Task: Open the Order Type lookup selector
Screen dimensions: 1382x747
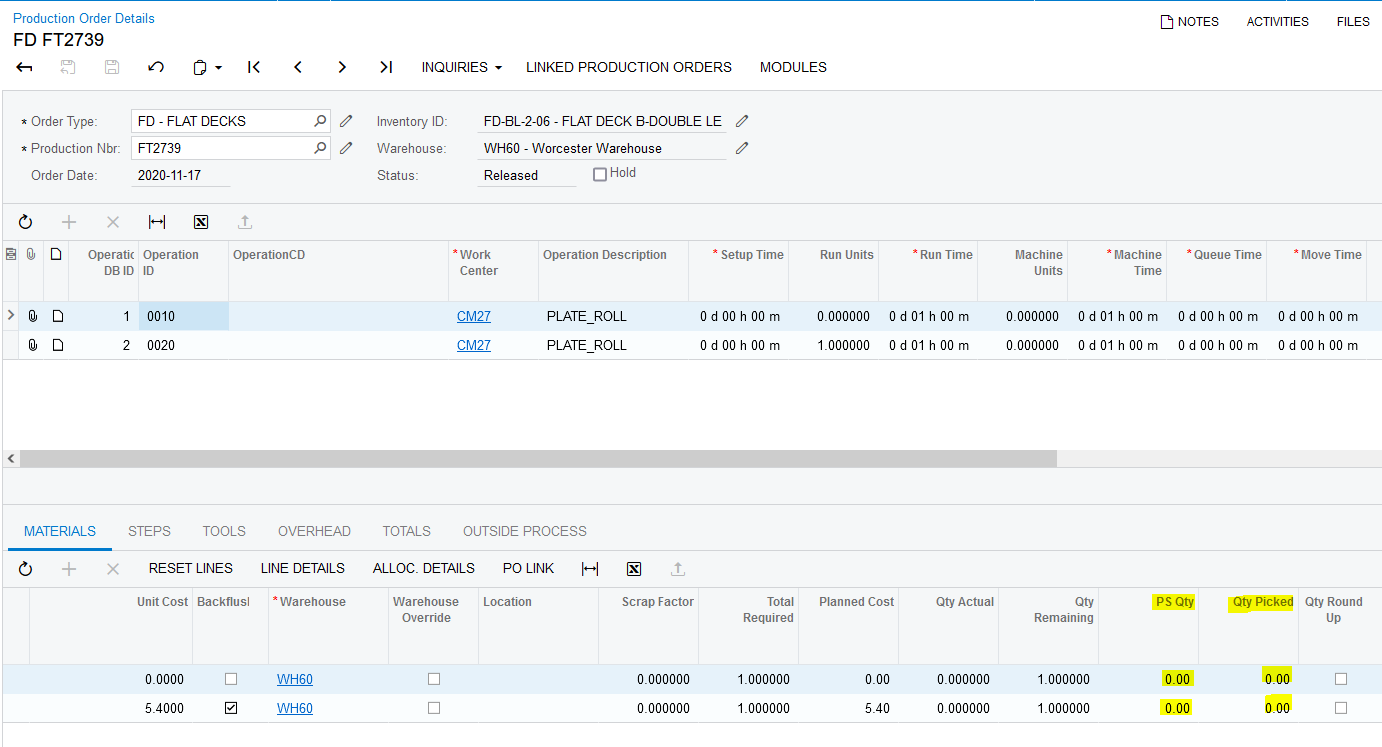Action: click(320, 121)
